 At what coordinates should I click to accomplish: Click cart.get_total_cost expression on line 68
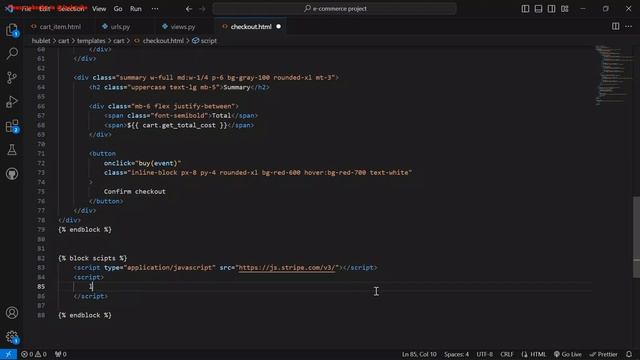click(179, 125)
